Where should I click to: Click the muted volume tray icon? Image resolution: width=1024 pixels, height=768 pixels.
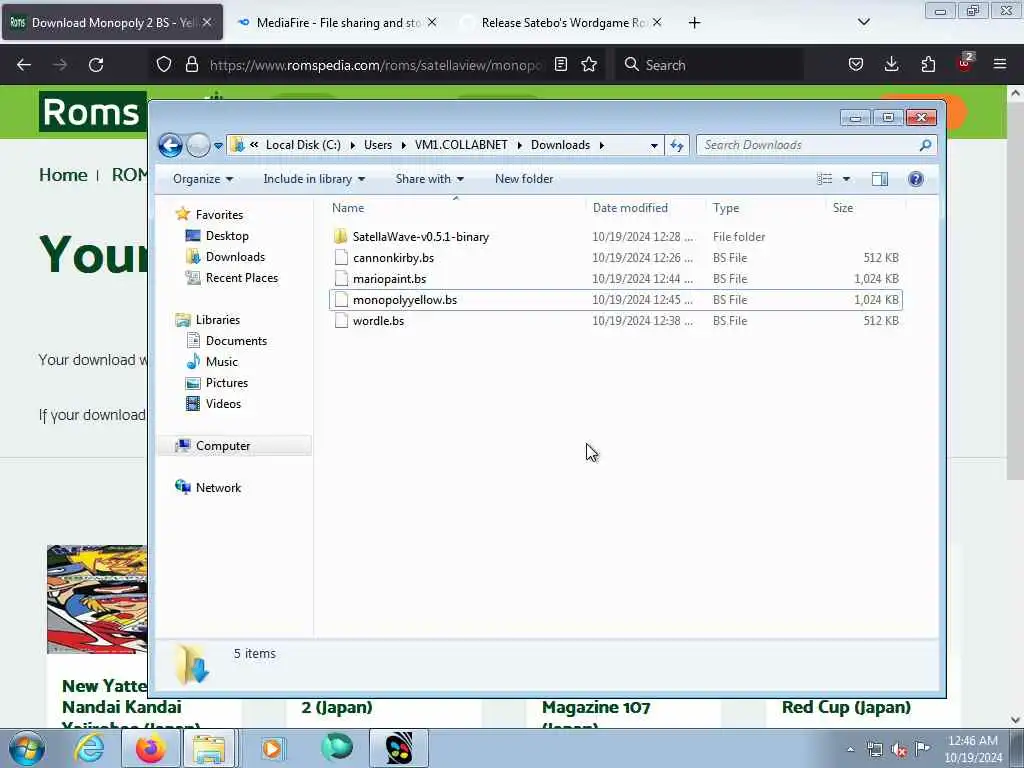pos(899,750)
